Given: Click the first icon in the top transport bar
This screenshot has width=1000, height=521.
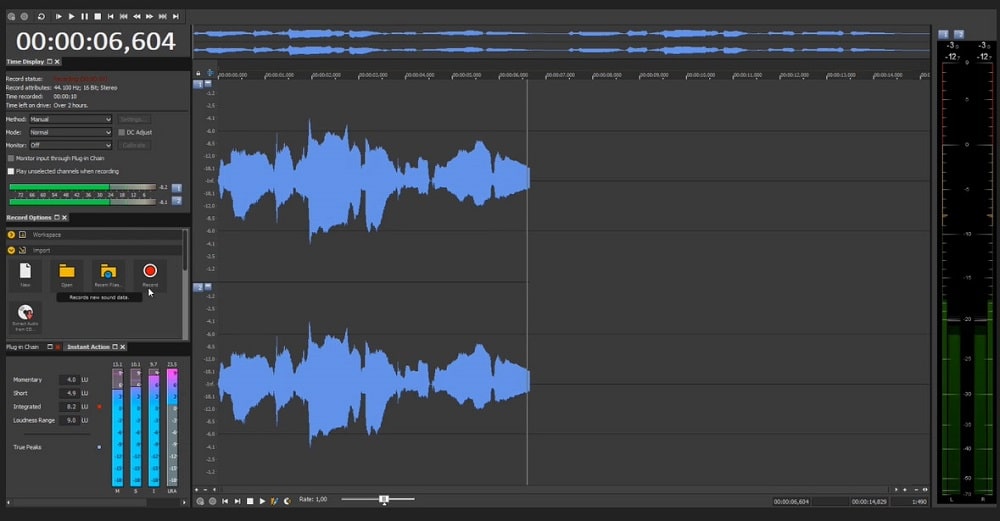Looking at the screenshot, I should 11,17.
